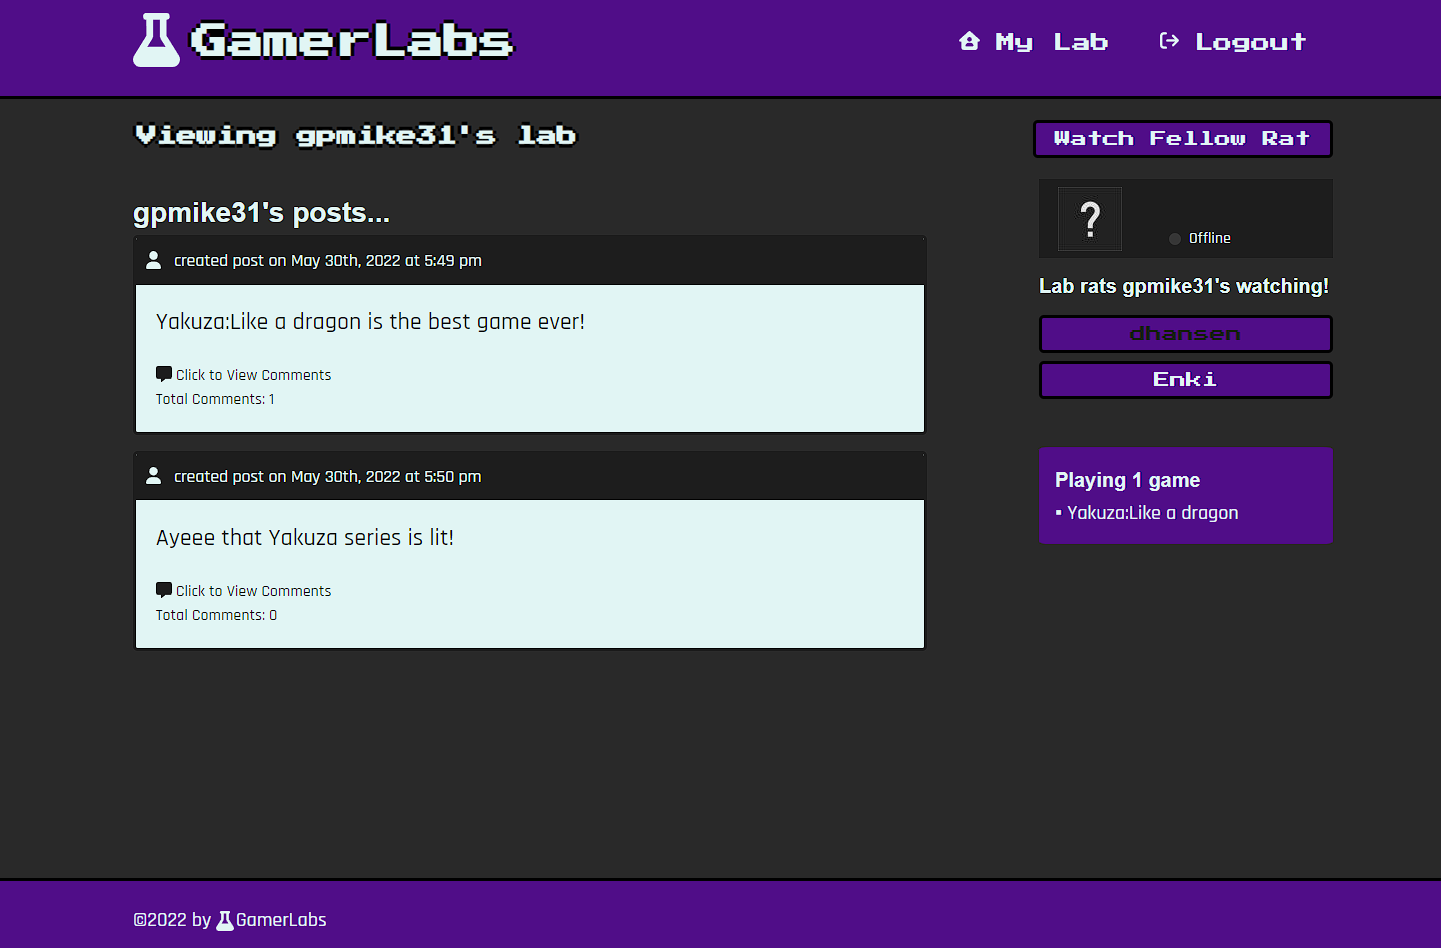
Task: Open the comment bubble icon on the Yakuza post
Action: (163, 373)
